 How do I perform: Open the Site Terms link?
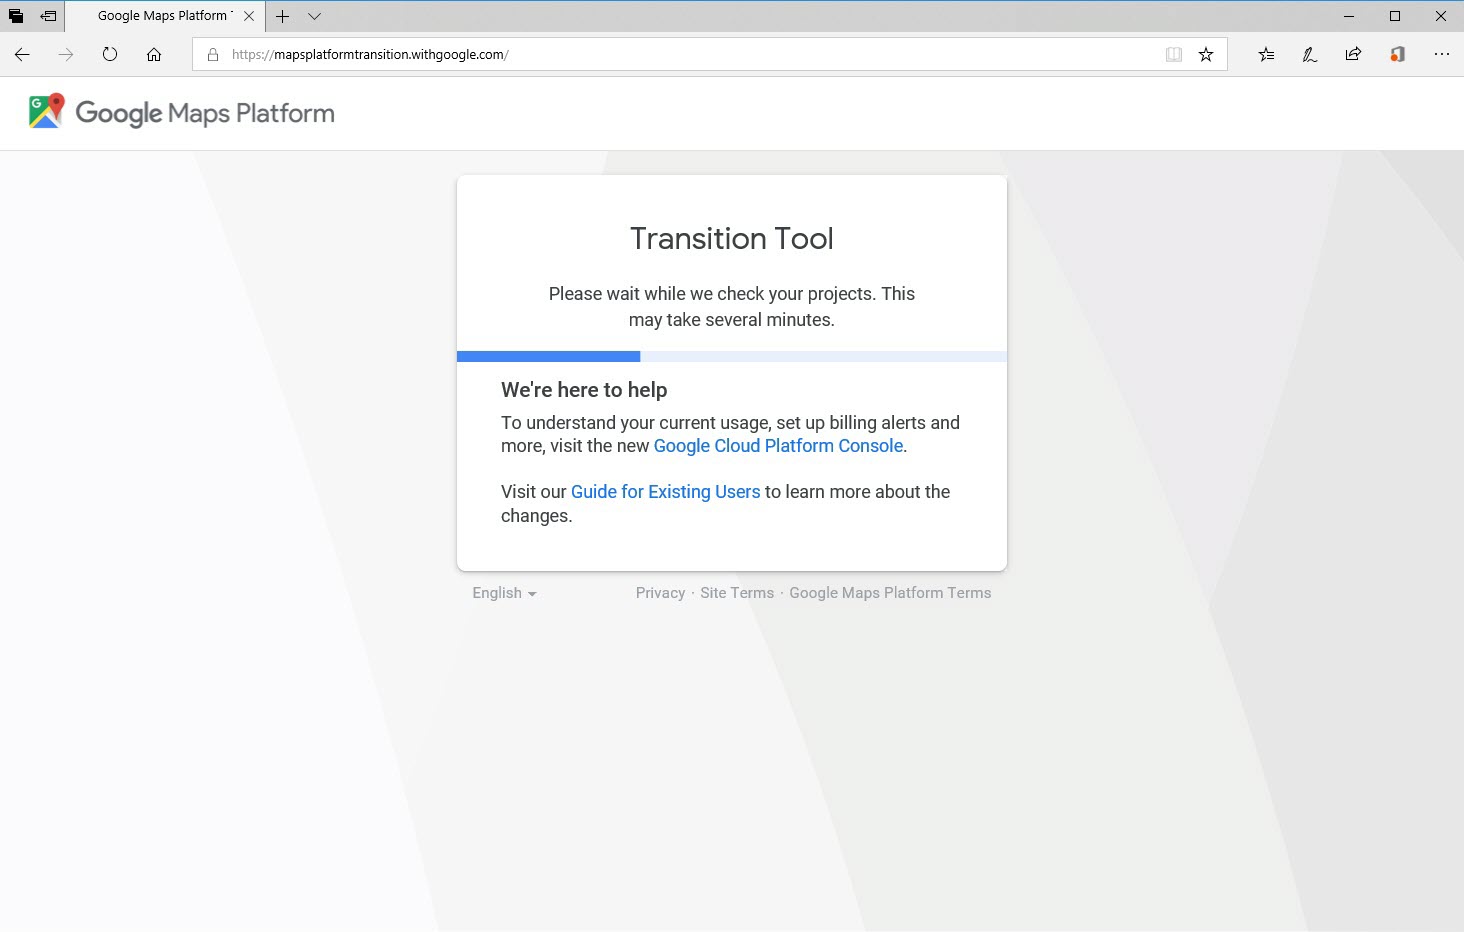click(737, 593)
